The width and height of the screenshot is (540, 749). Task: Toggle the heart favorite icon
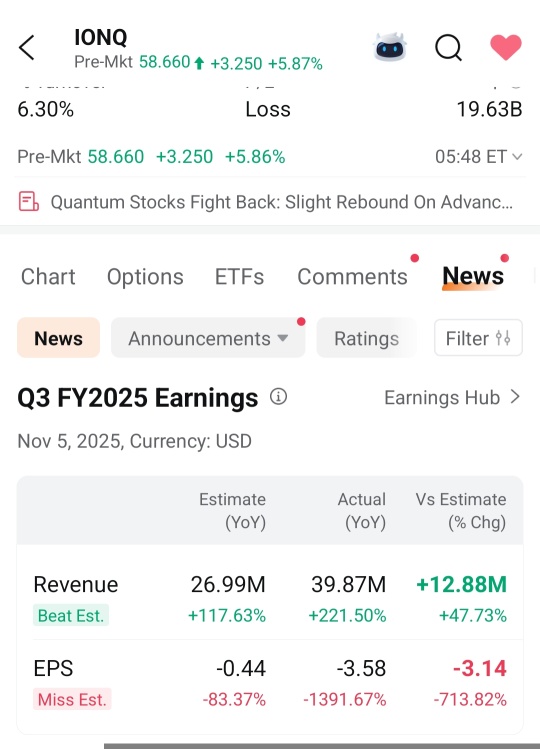(x=506, y=47)
